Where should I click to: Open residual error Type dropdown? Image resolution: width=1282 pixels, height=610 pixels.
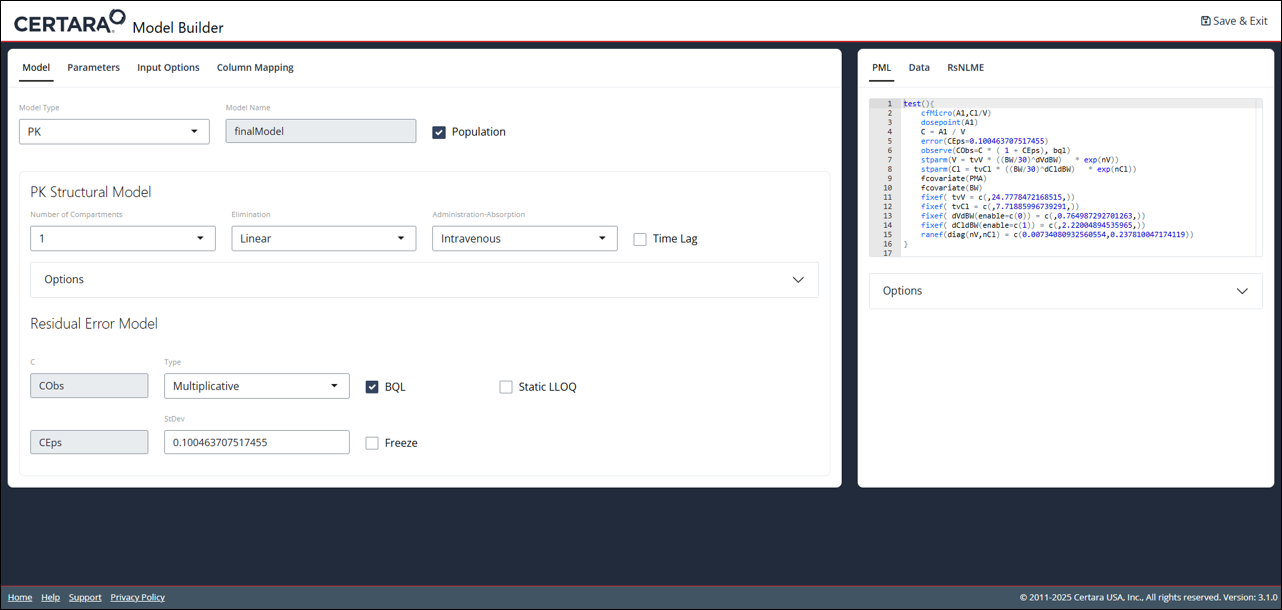257,386
